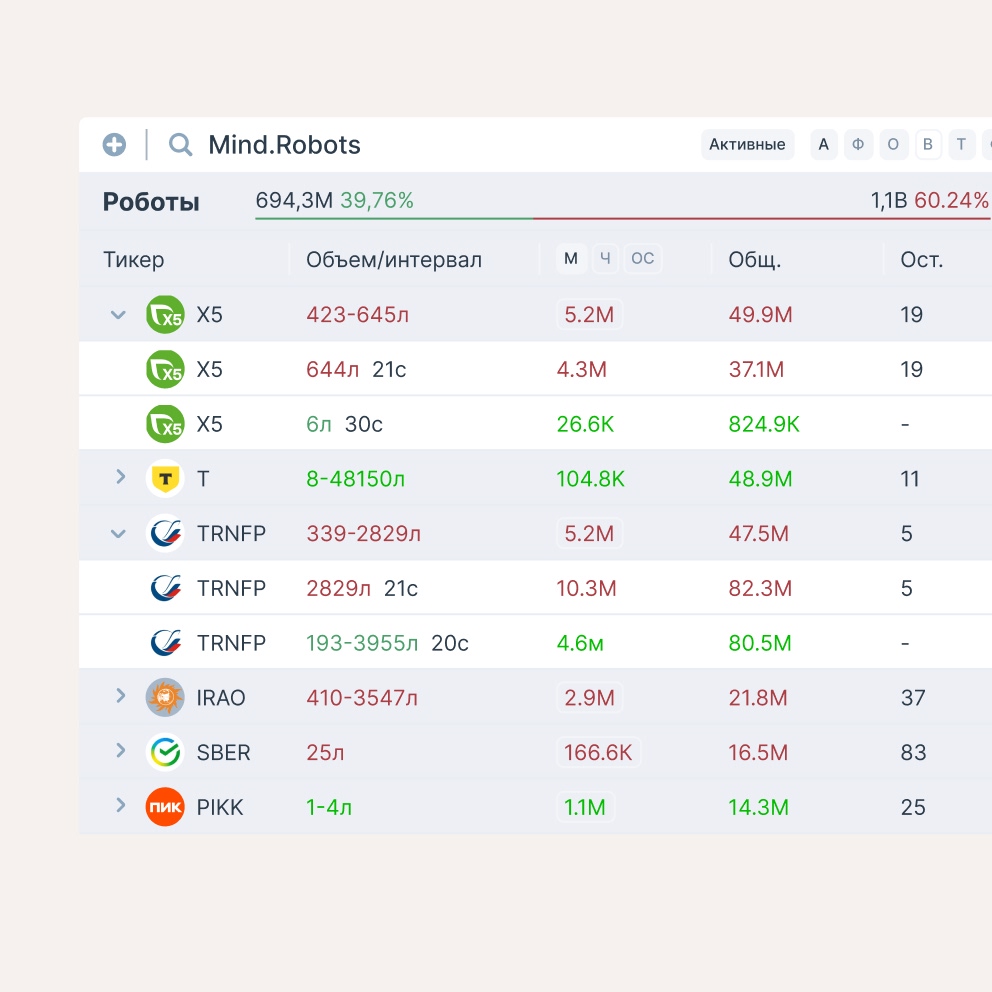Screen dimensions: 992x992
Task: Switch interval to ОС tab
Action: pyautogui.click(x=643, y=258)
